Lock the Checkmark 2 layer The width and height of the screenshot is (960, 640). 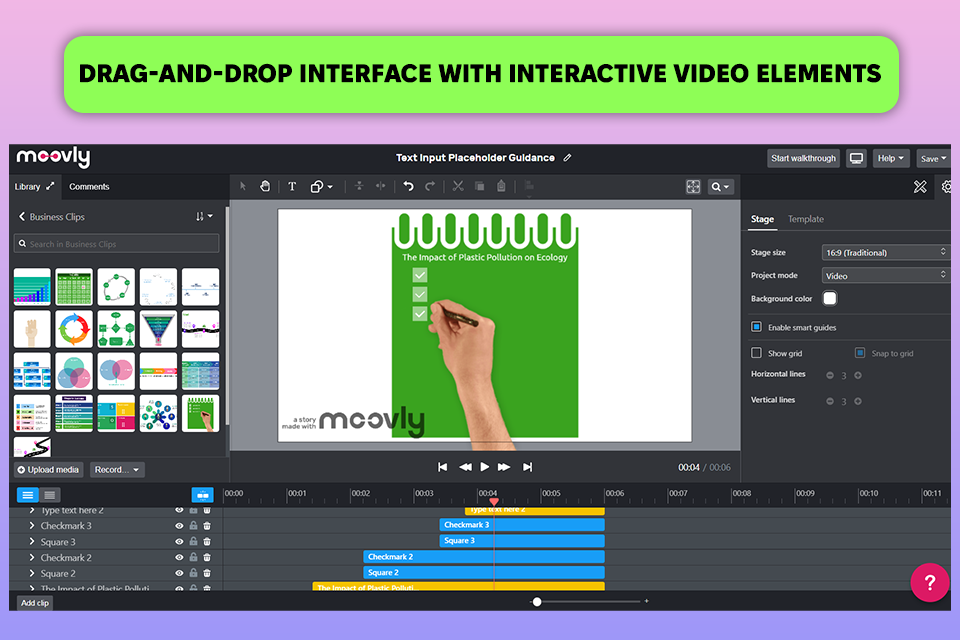193,557
